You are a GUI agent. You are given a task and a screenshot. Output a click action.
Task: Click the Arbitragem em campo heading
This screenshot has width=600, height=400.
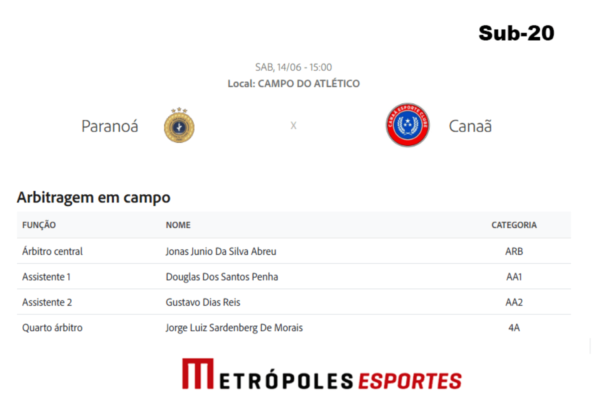(x=94, y=198)
